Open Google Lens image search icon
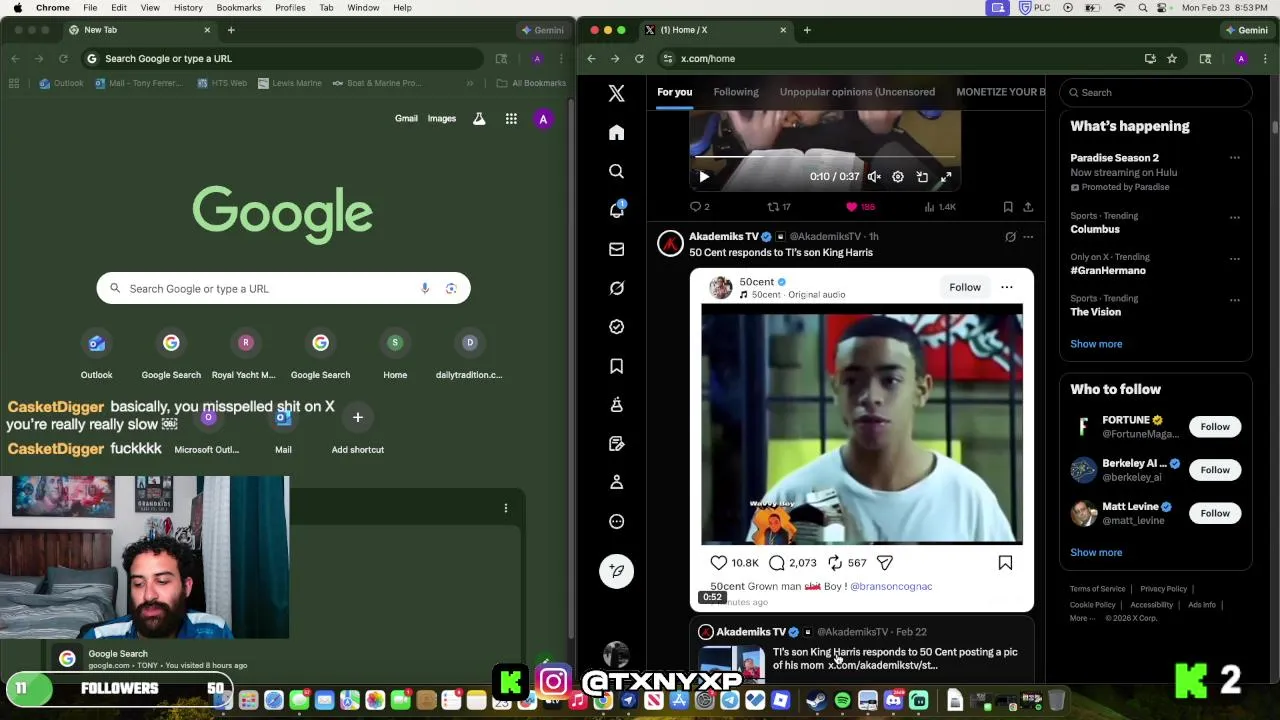This screenshot has width=1280, height=720. tap(451, 289)
